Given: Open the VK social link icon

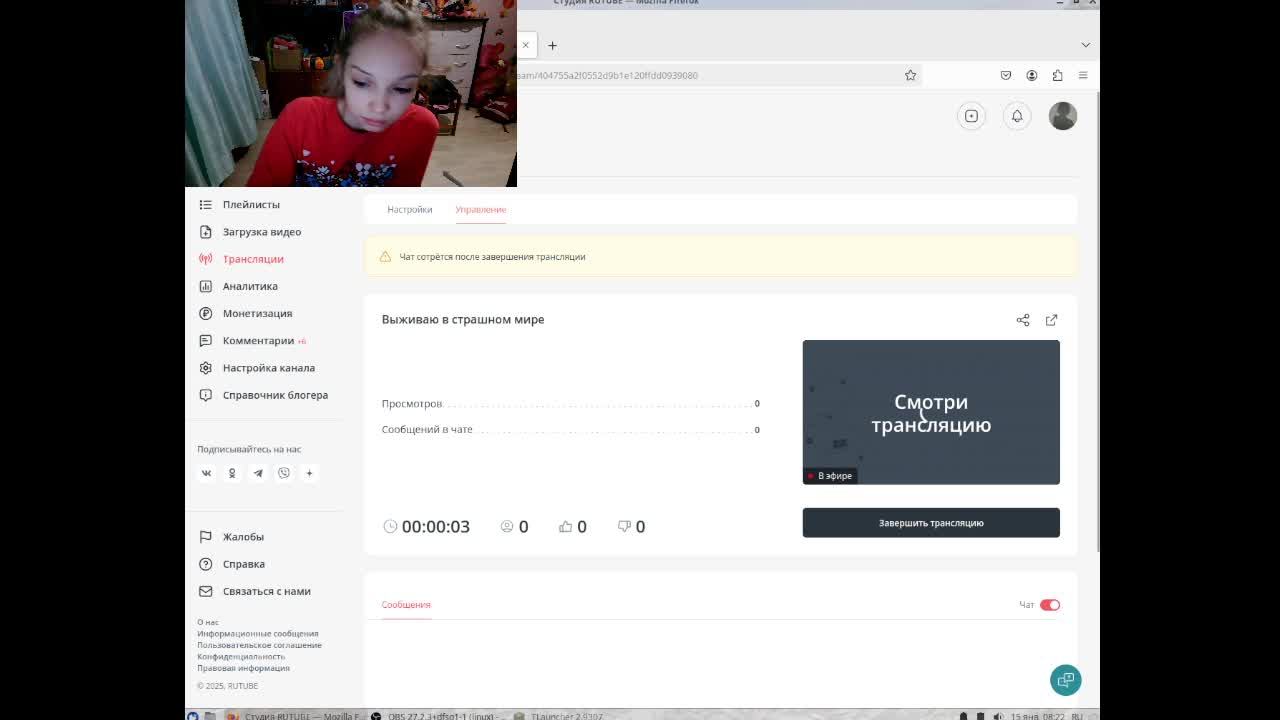Looking at the screenshot, I should coord(206,473).
